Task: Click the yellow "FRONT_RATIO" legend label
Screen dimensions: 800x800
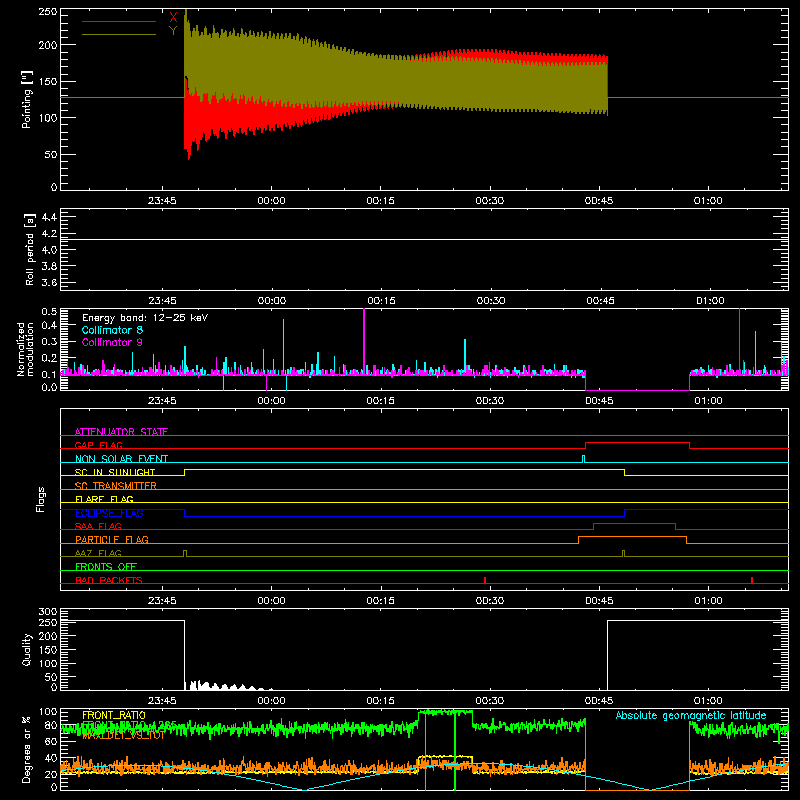Action: (114, 715)
